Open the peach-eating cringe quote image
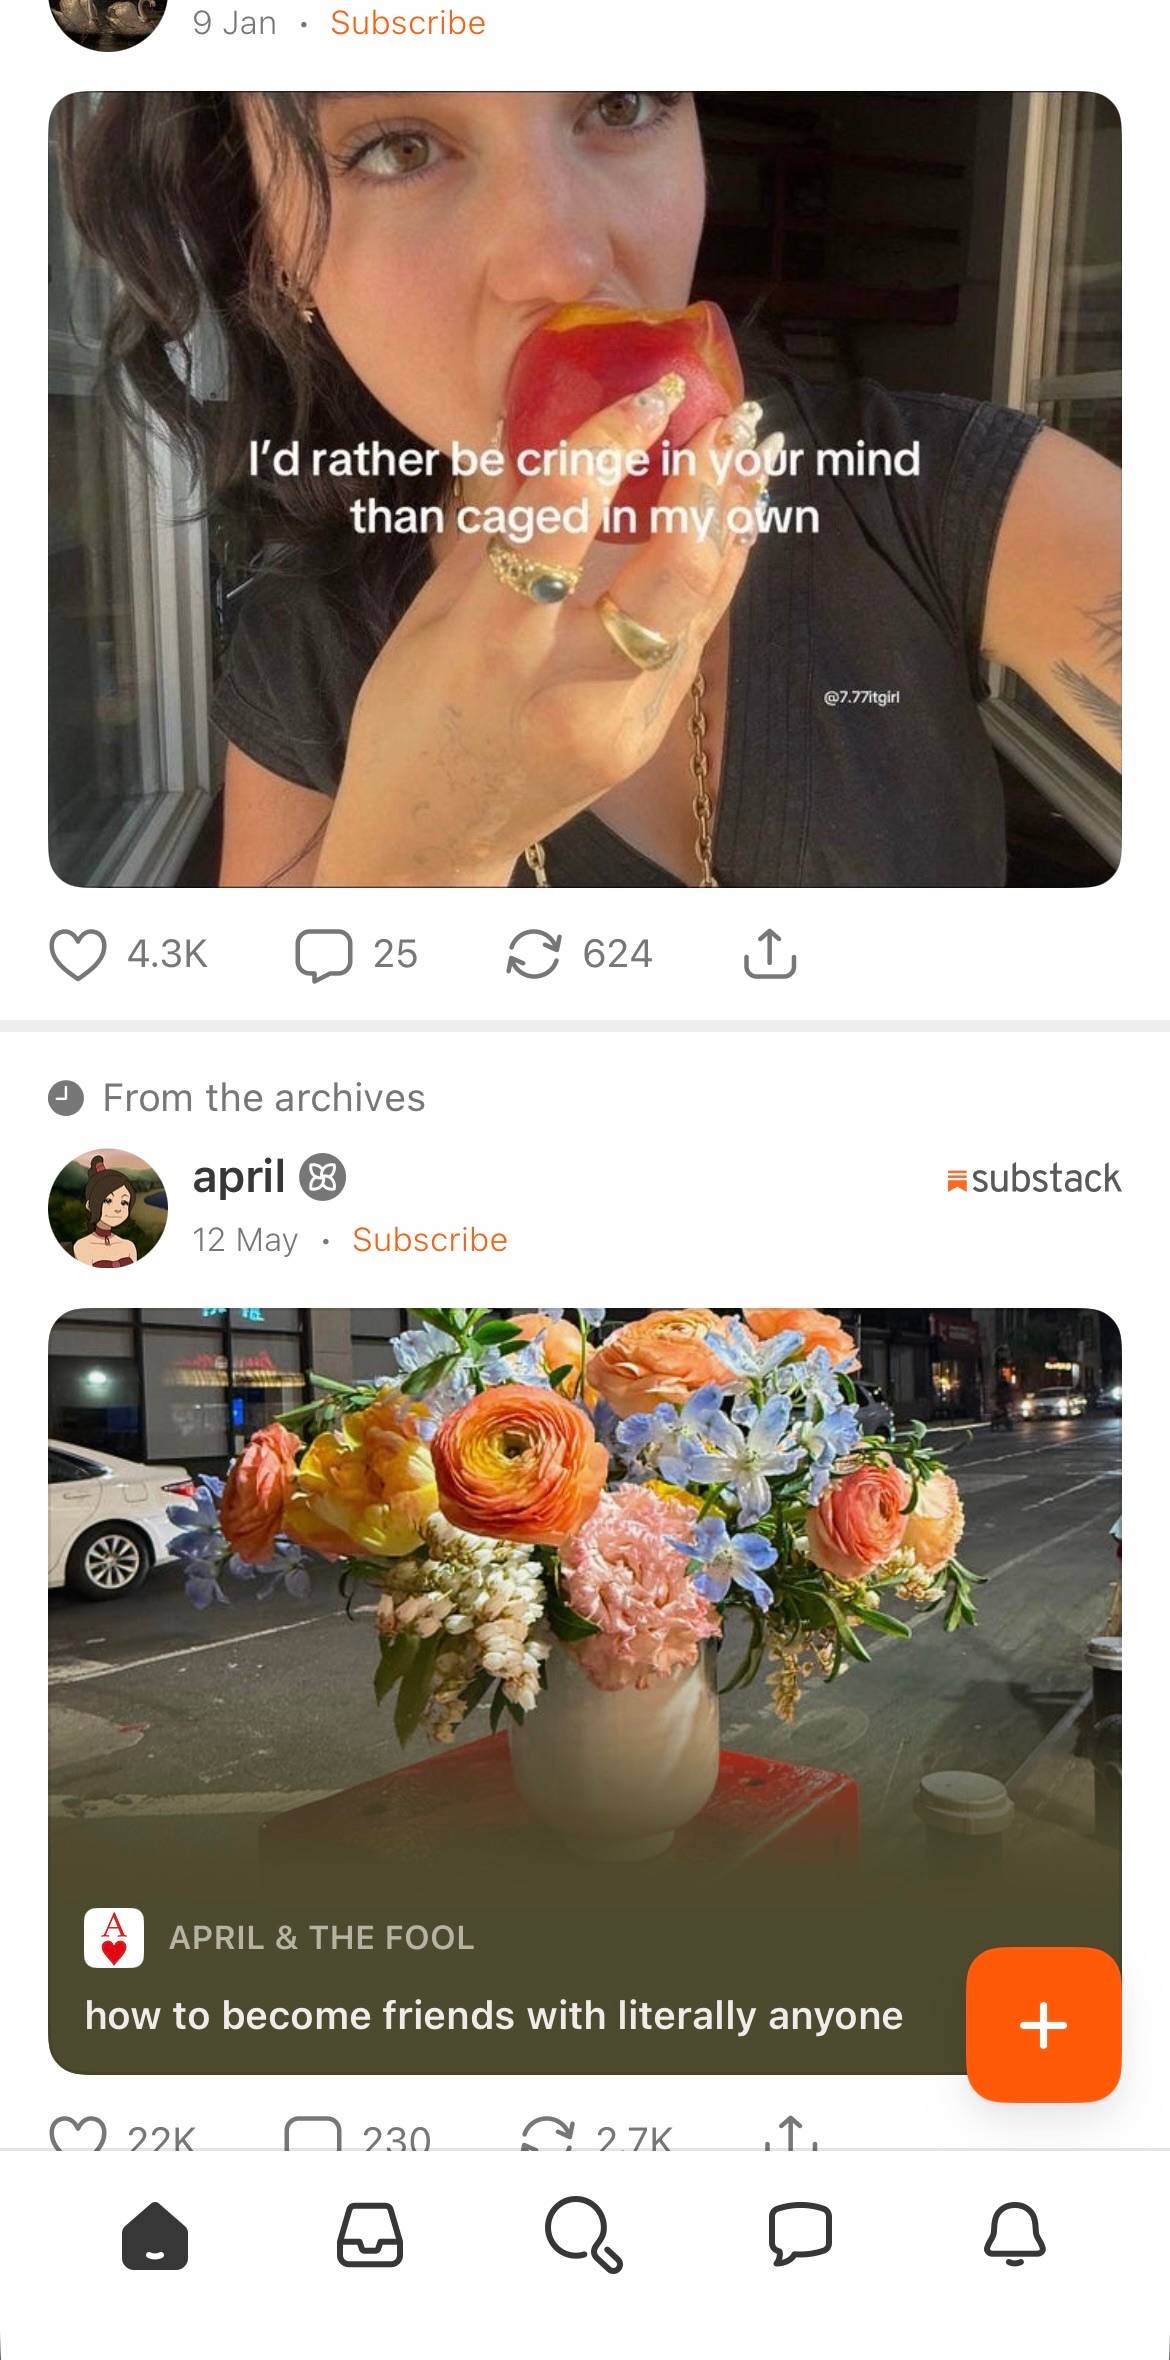 [585, 489]
